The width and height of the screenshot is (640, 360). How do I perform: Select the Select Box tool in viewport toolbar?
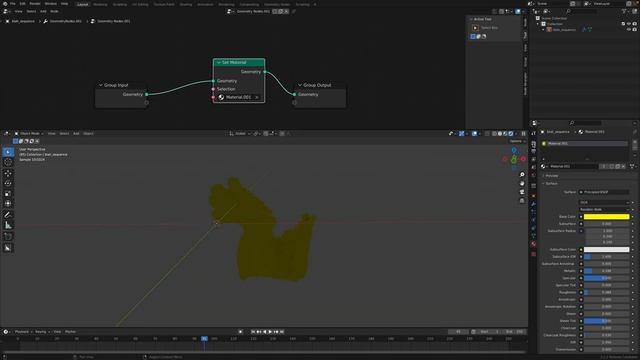coord(8,152)
